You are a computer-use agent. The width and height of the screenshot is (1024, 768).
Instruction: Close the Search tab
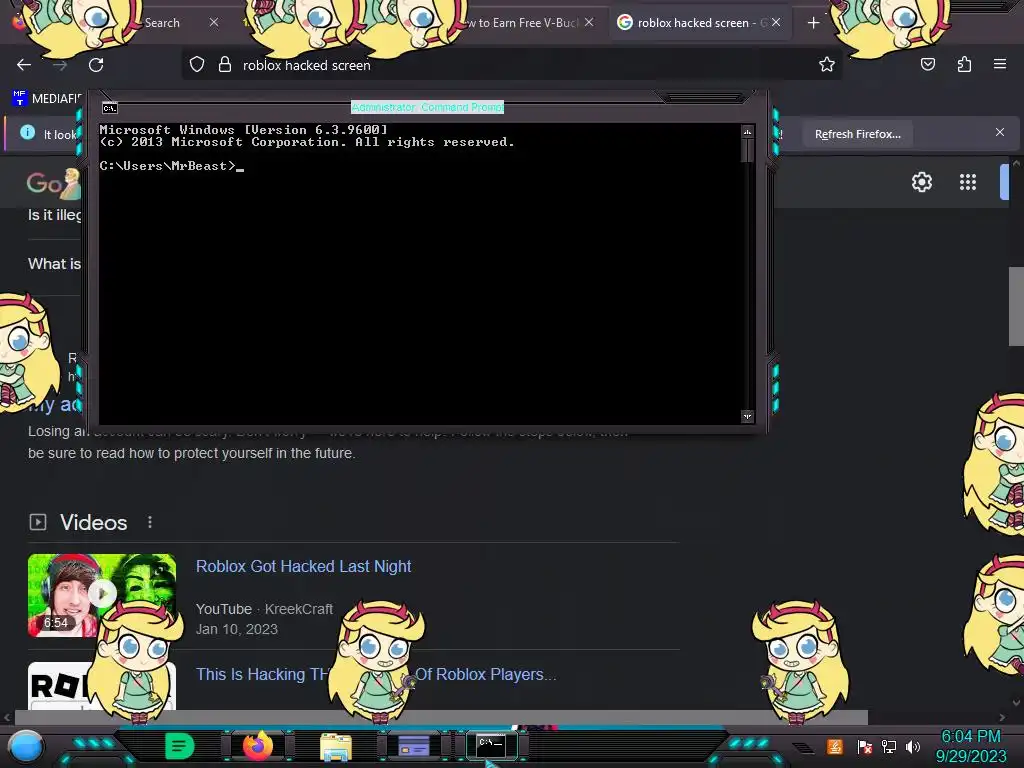tap(214, 22)
